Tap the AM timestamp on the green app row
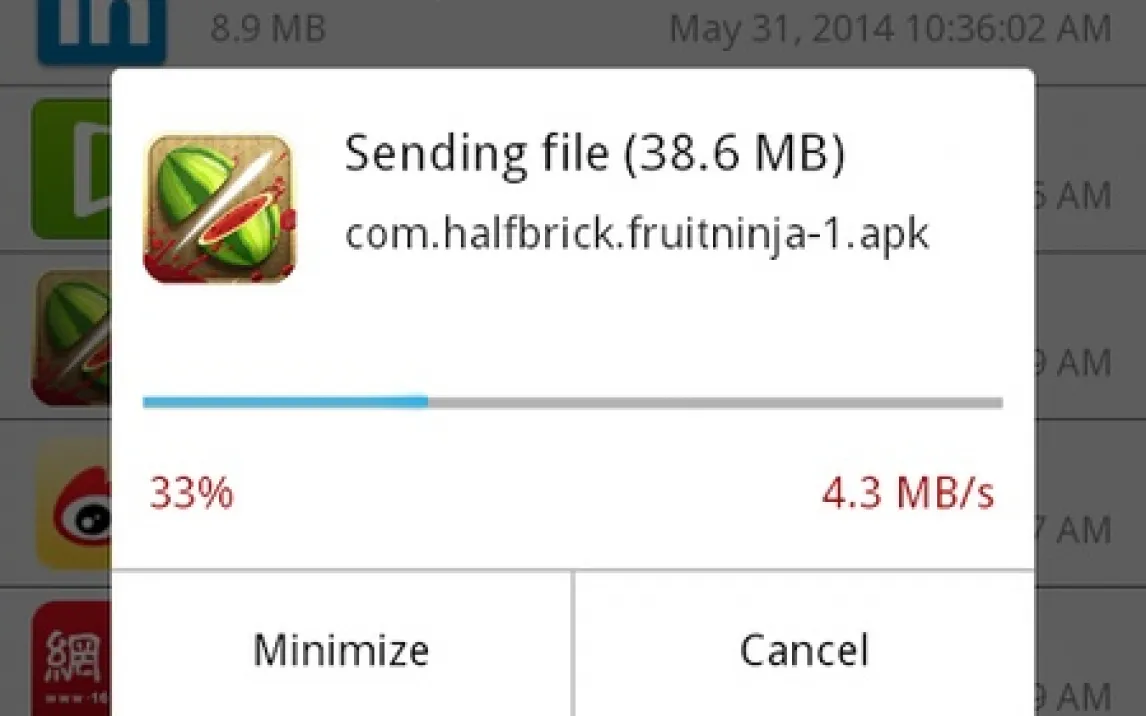The width and height of the screenshot is (1146, 716). click(x=1074, y=195)
